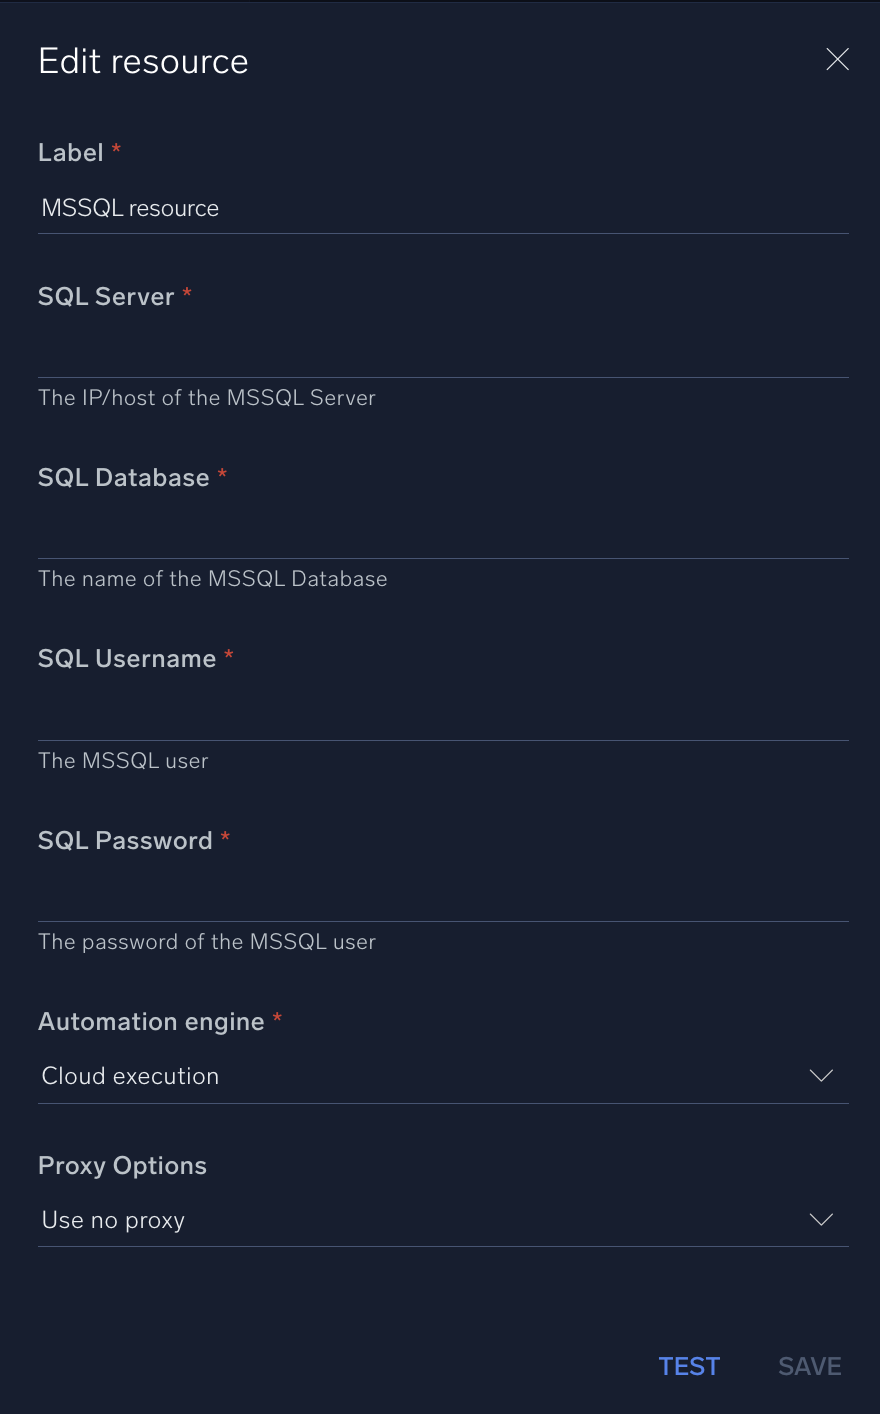Select the Cloud execution value text
The width and height of the screenshot is (880, 1414).
[x=129, y=1076]
